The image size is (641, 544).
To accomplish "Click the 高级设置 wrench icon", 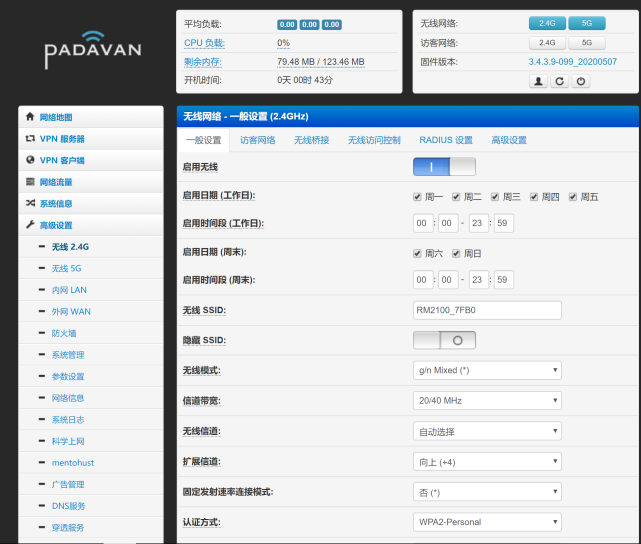I will pos(30,224).
